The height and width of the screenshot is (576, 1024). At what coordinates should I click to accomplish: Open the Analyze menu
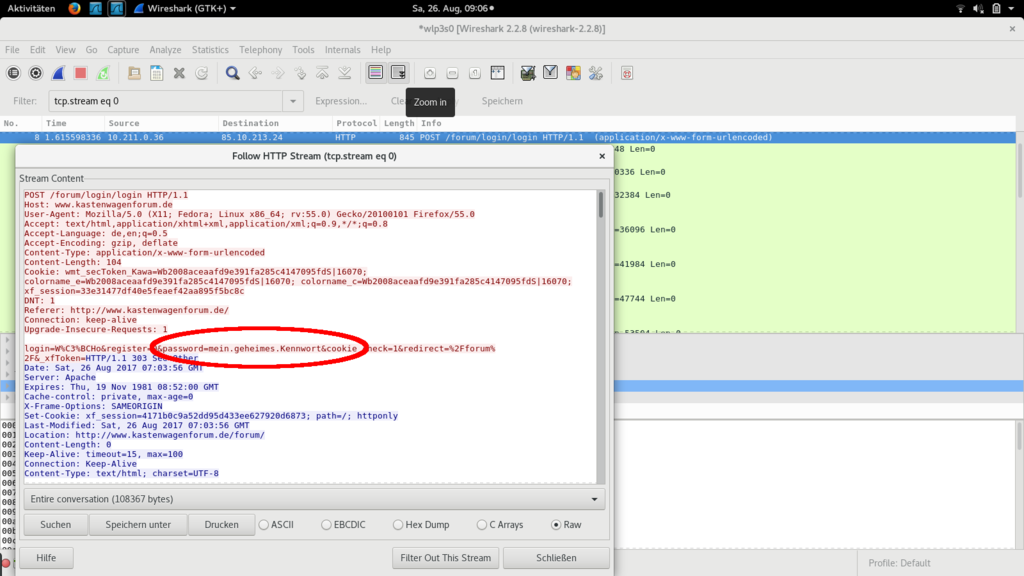(165, 50)
